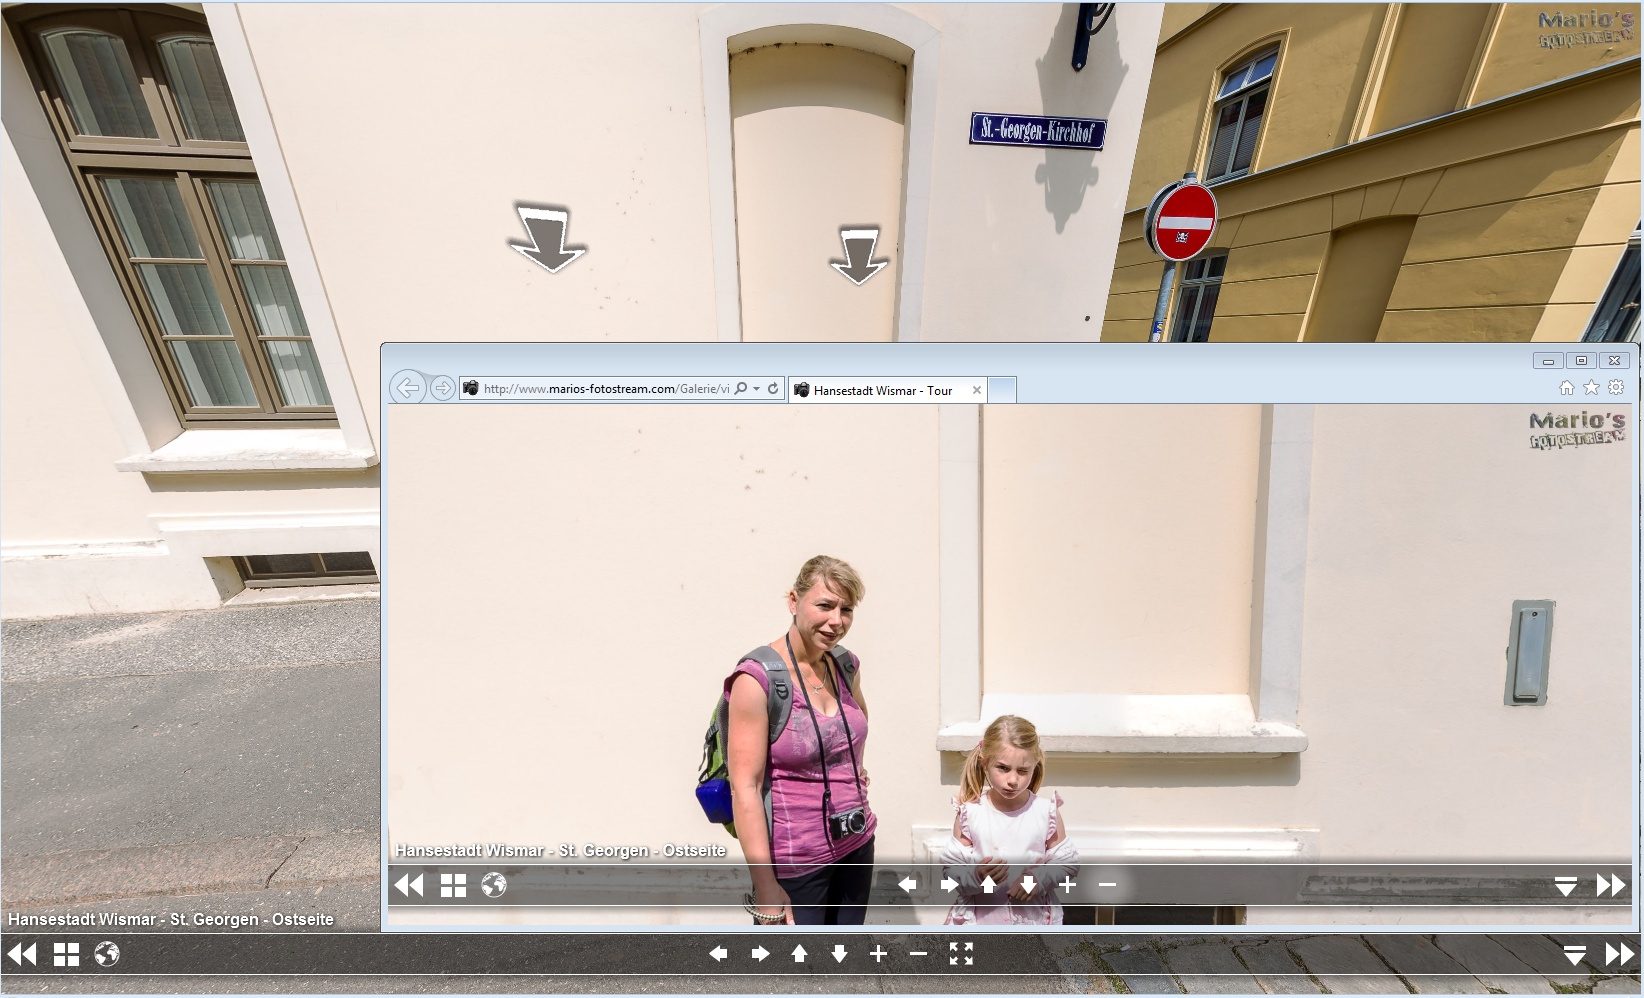Open thumbnail grid in main bottom toolbar
Screen dimensions: 1644x998
[x=66, y=955]
